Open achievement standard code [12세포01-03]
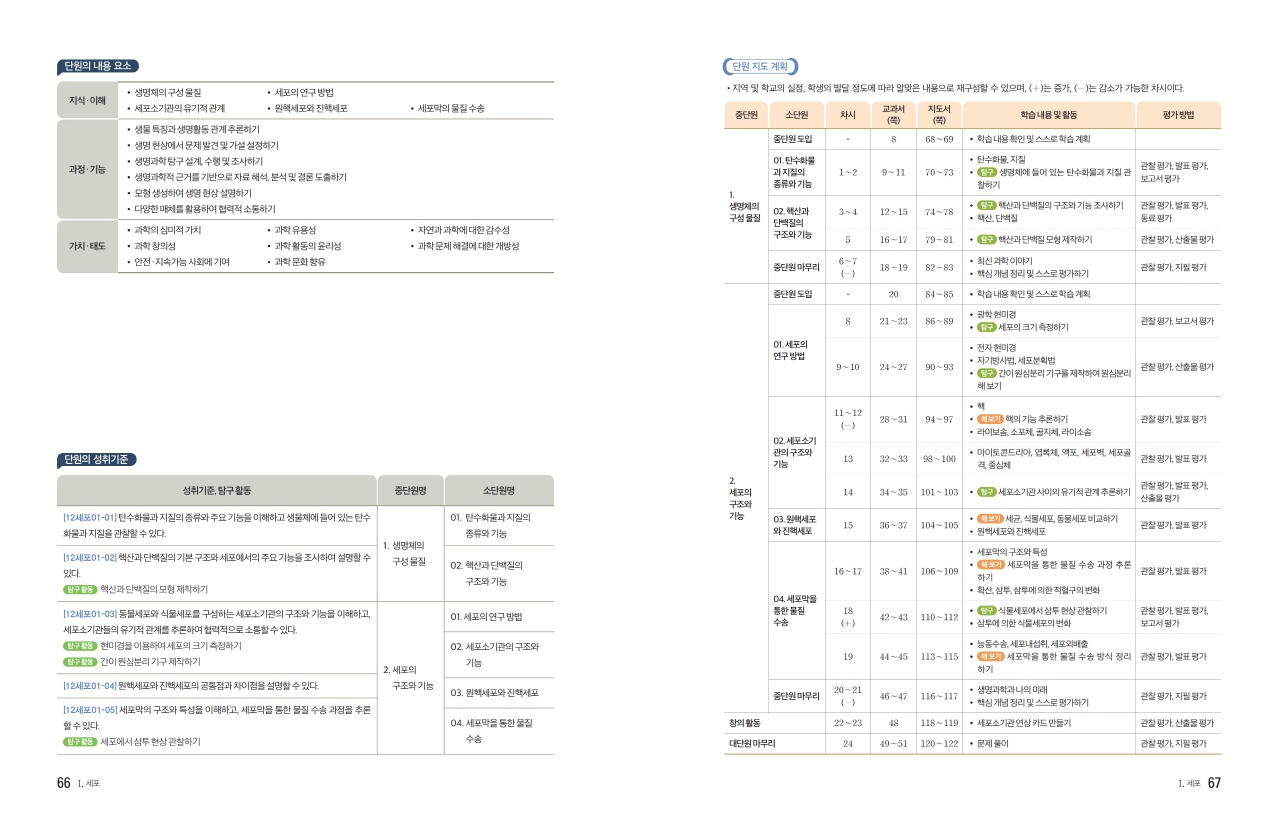The image size is (1280, 827). 90,613
